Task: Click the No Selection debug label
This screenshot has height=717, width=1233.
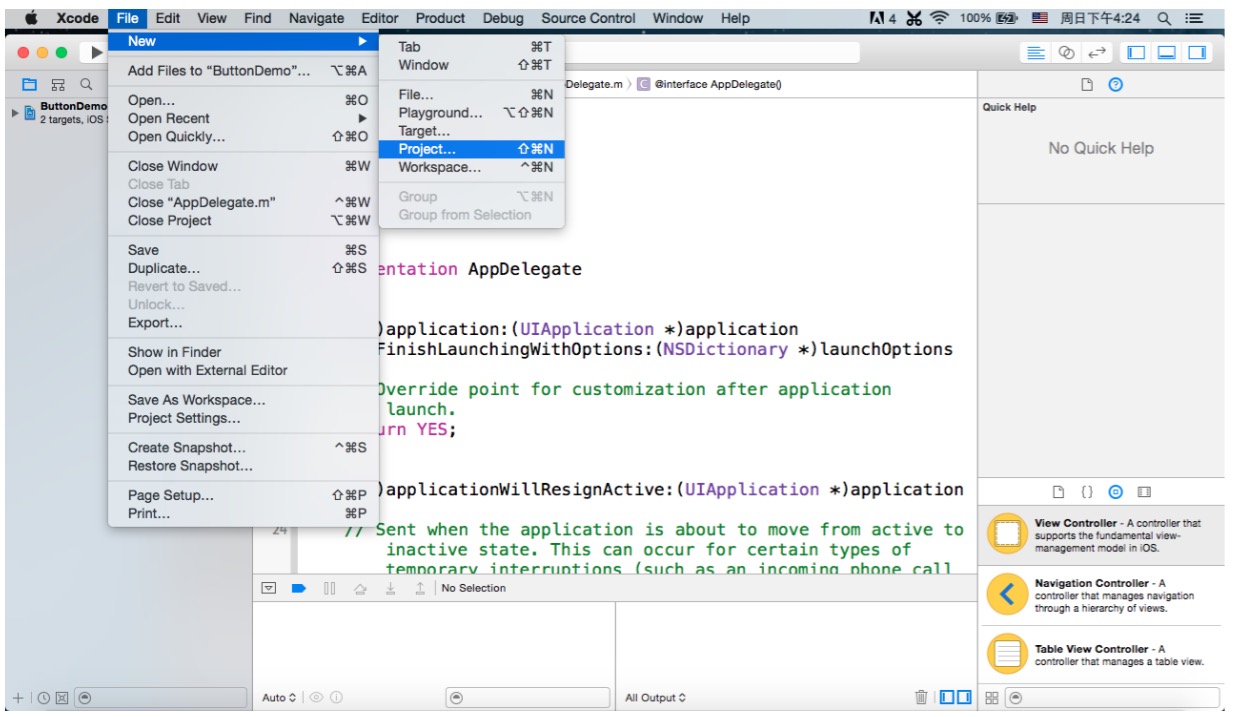Action: pos(473,588)
